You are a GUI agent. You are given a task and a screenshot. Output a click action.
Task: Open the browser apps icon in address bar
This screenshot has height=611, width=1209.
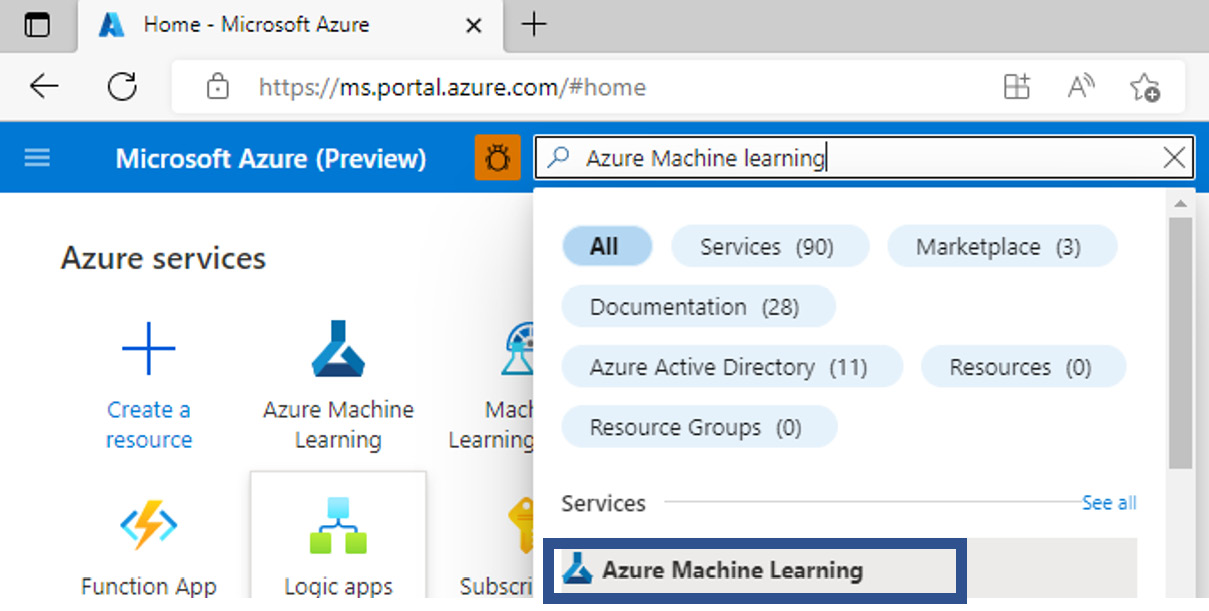[x=1016, y=87]
